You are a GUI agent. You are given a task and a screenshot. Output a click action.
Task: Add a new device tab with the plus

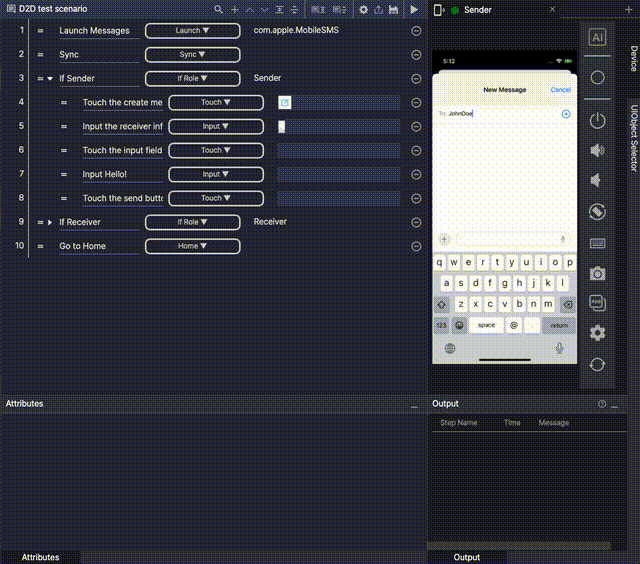[x=629, y=9]
